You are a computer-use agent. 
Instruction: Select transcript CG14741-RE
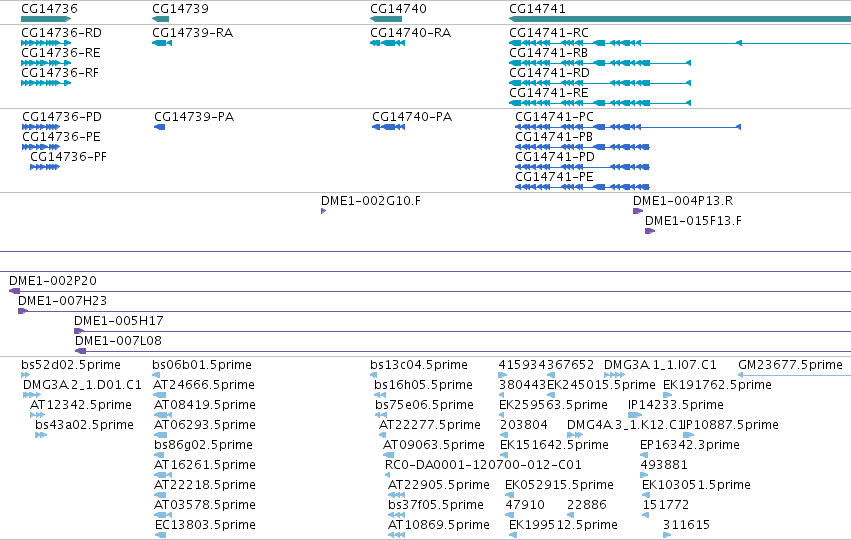tap(549, 93)
